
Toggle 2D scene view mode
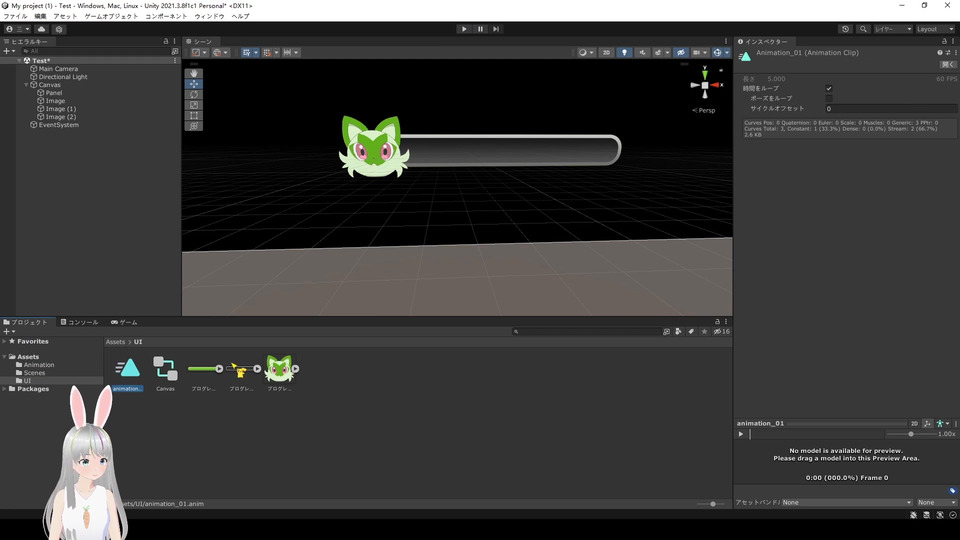click(x=606, y=53)
